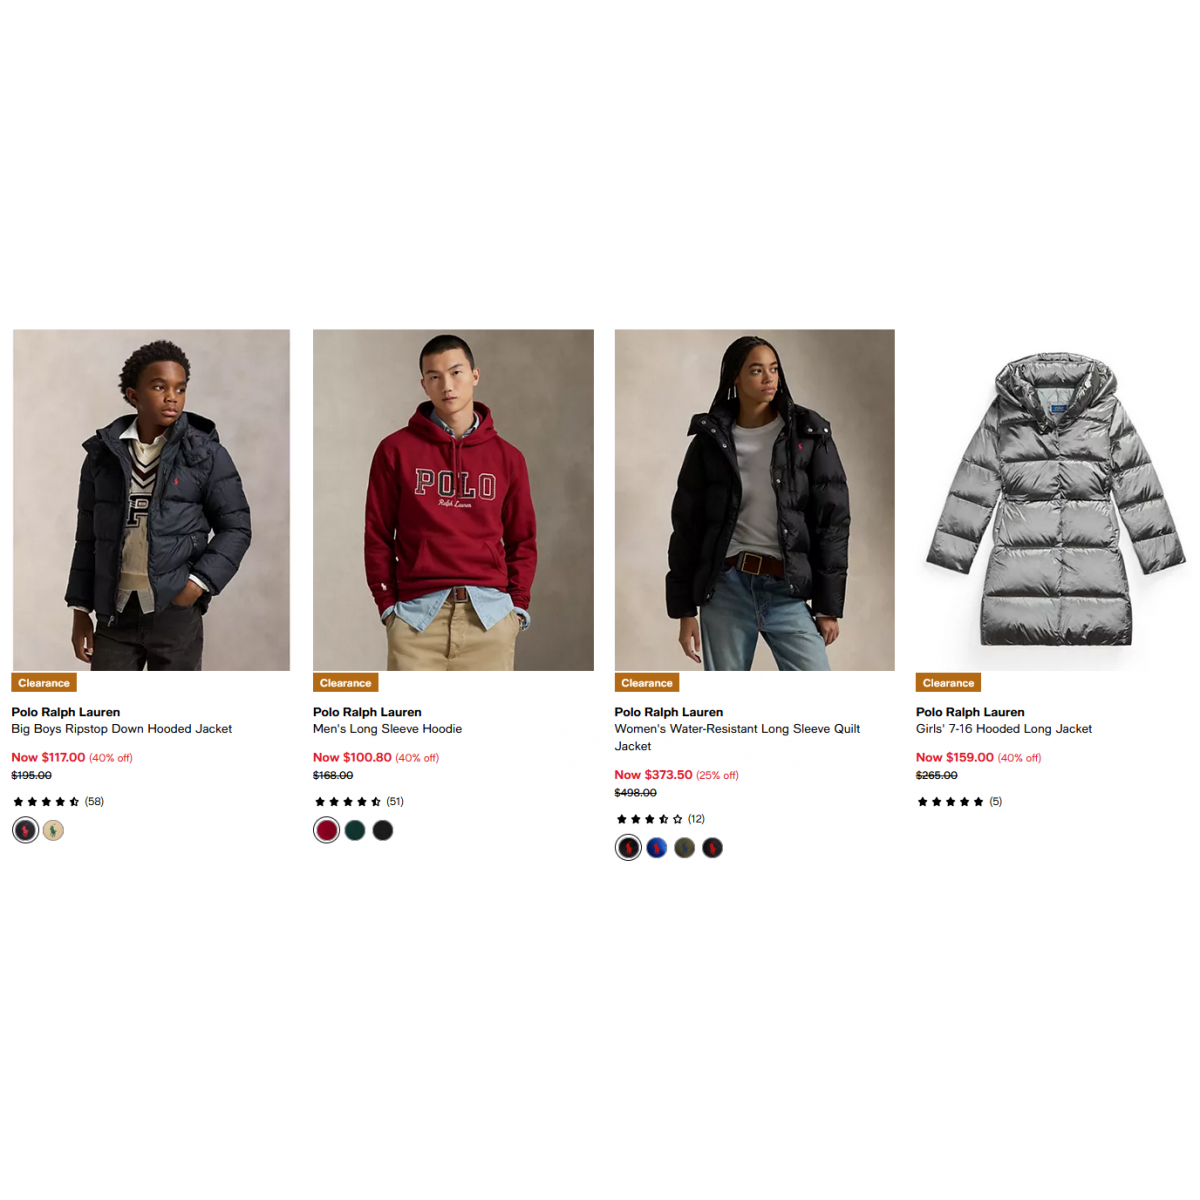Open the red Polo hoodie product image

pyautogui.click(x=453, y=500)
